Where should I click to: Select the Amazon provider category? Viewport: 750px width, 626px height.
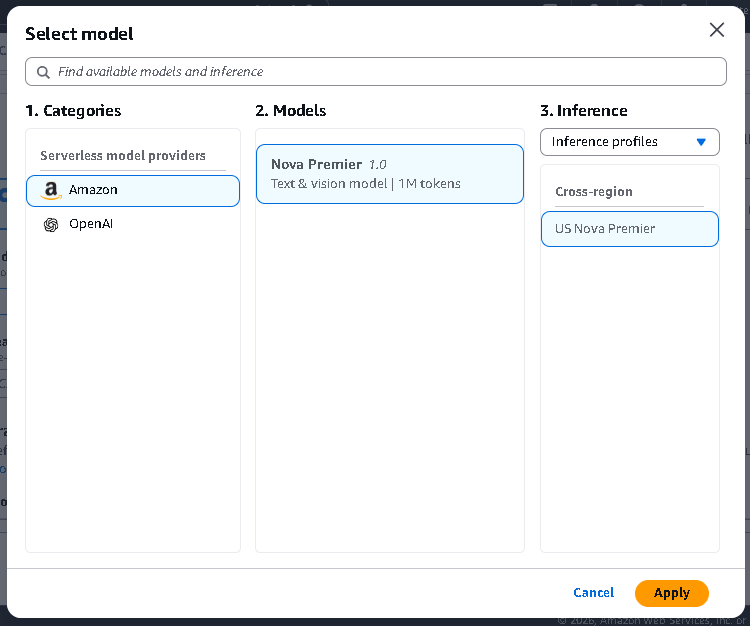click(133, 191)
